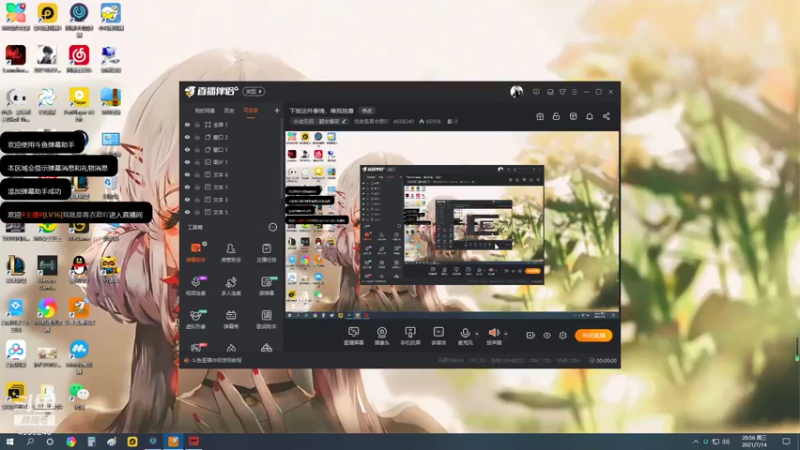The image size is (800, 450).
Task: Switch to the 双击 scene tab
Action: pos(229,111)
